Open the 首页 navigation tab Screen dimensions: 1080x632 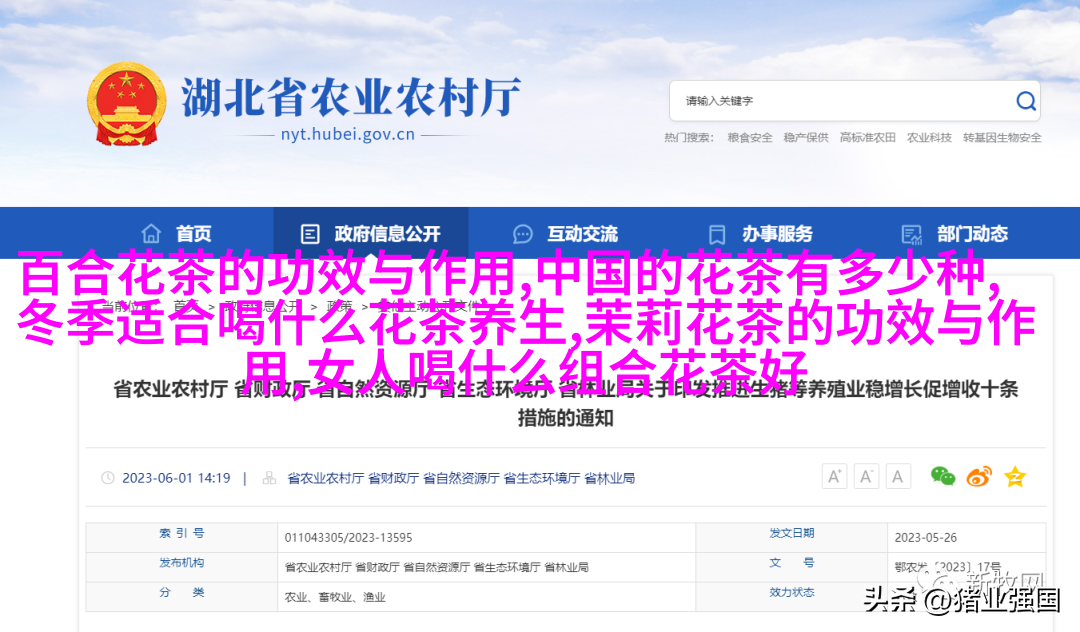(x=193, y=234)
